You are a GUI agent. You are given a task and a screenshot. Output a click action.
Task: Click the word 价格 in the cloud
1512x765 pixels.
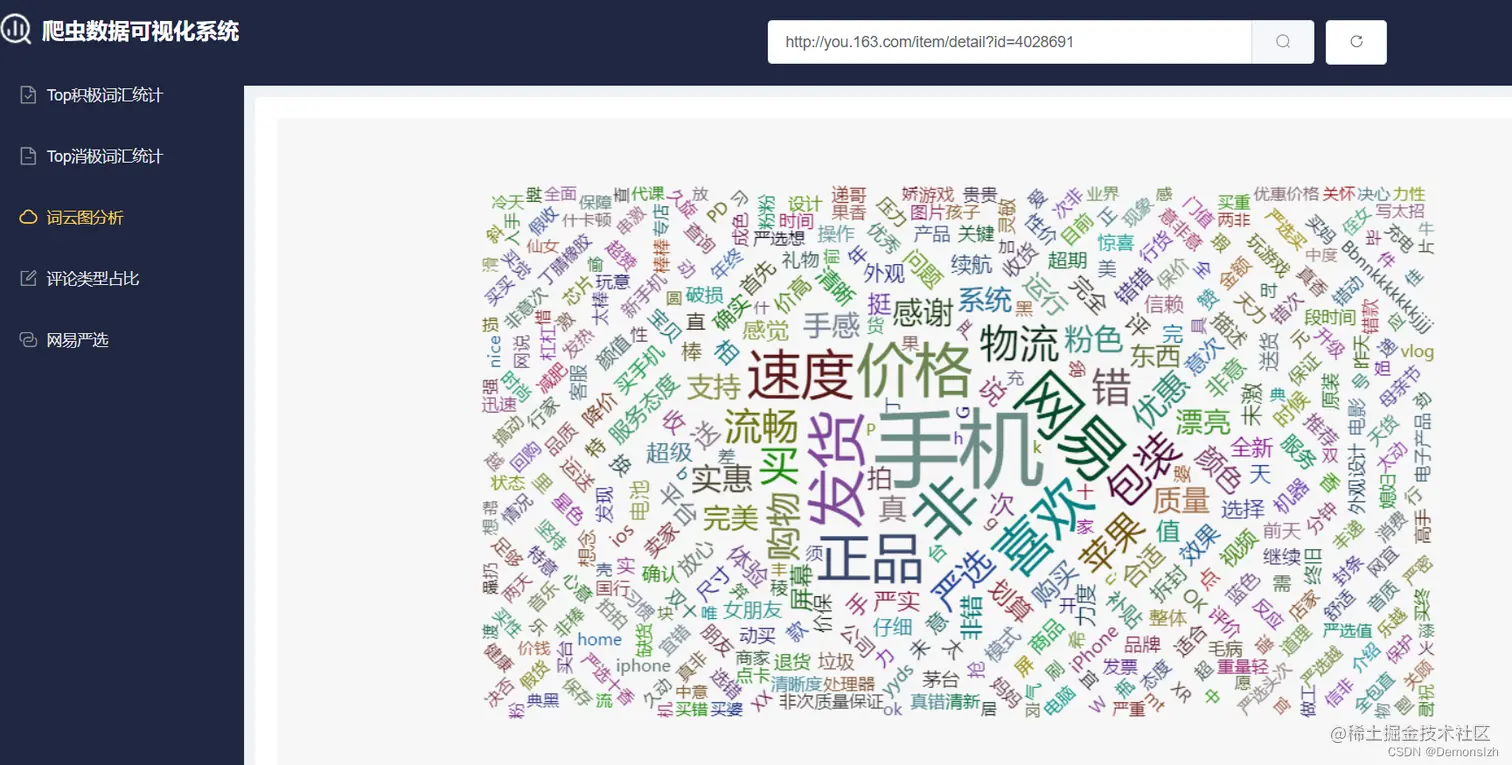915,370
